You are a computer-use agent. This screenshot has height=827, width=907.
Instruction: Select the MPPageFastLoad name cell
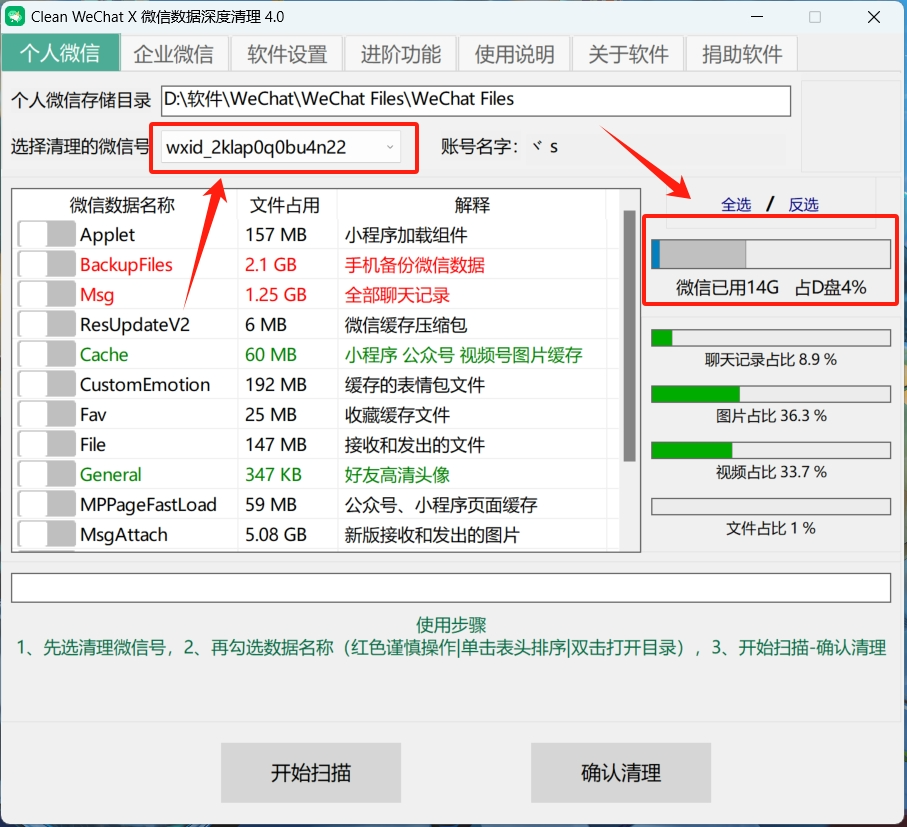click(148, 505)
